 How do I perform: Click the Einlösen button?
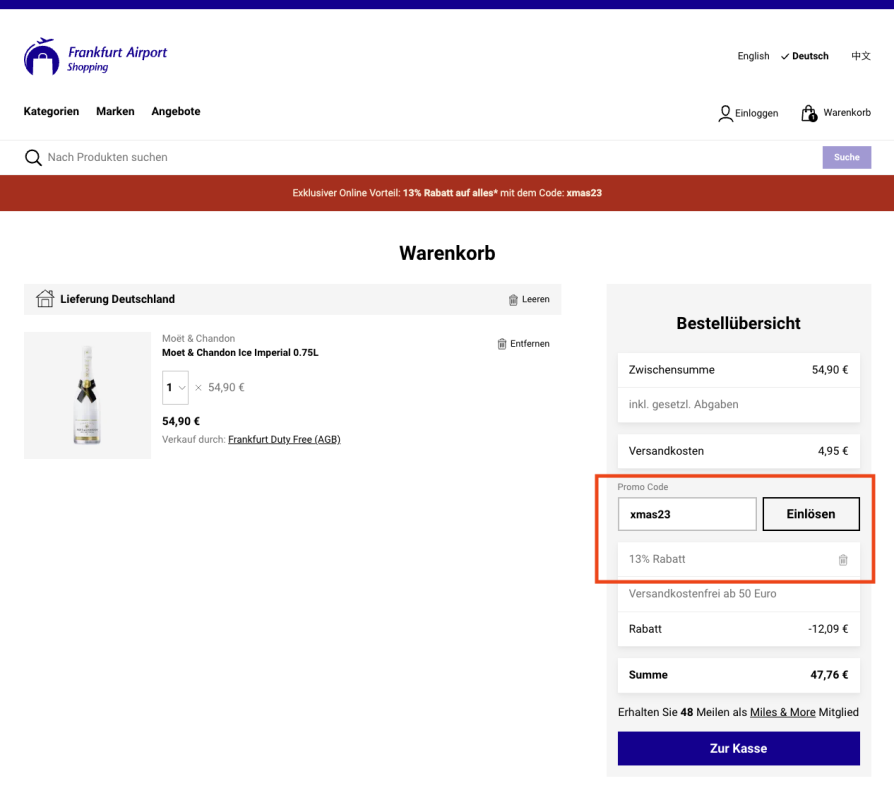pyautogui.click(x=811, y=514)
